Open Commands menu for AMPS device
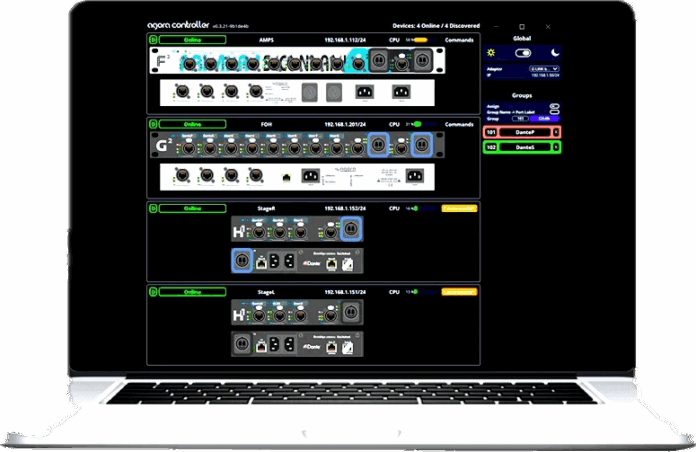This screenshot has height=452, width=696. click(x=459, y=40)
